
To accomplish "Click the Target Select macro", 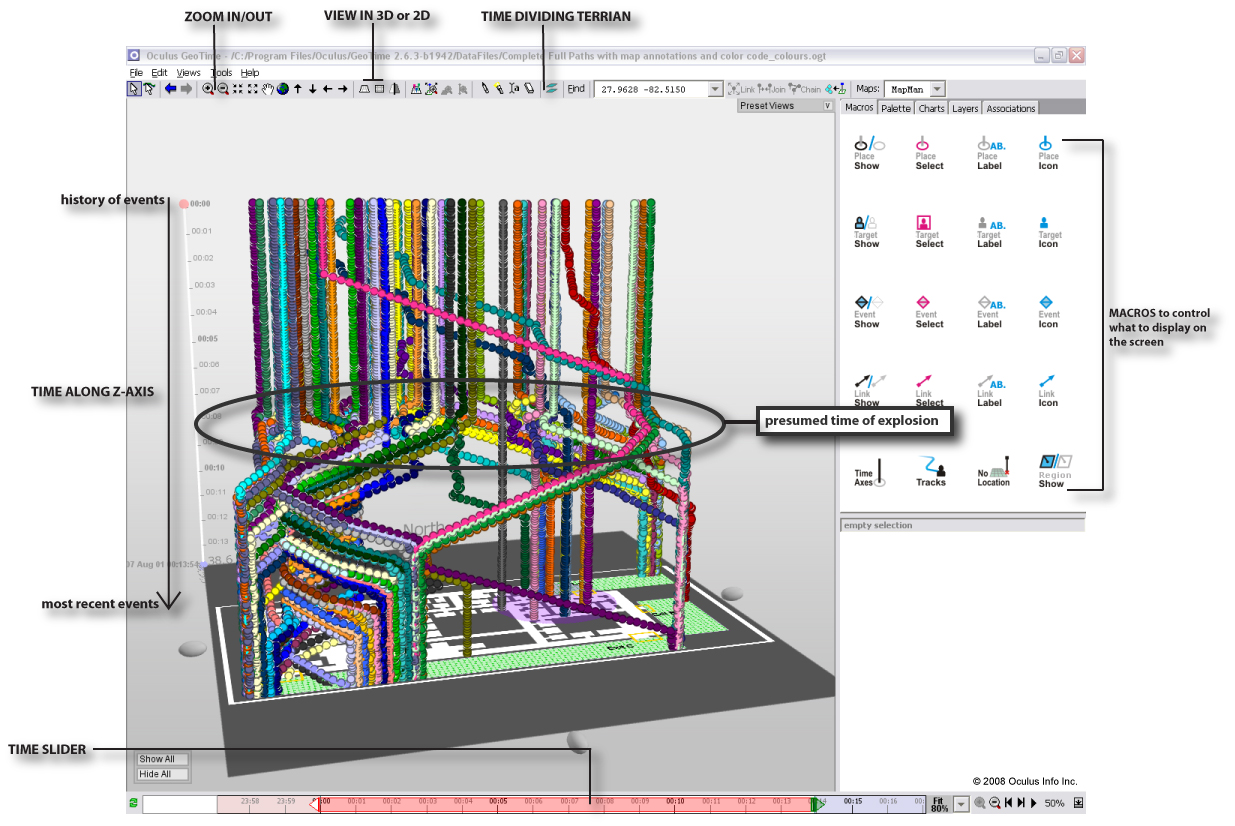I will coord(928,232).
